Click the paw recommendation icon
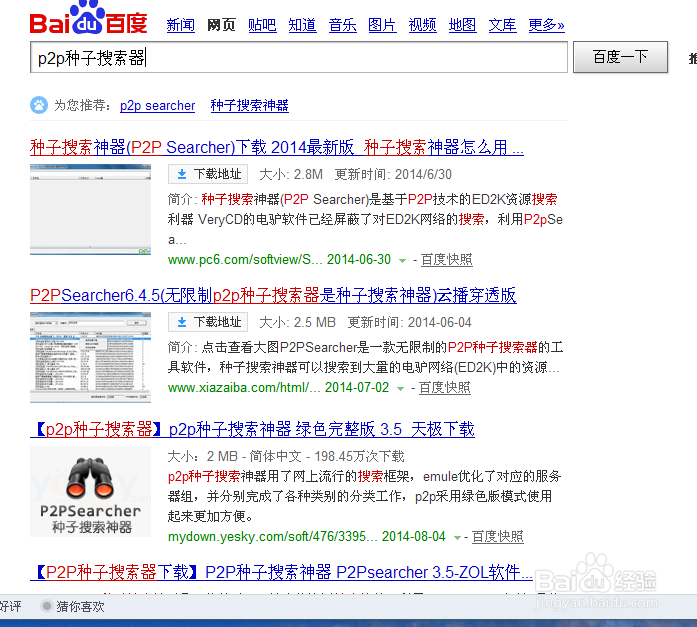 (x=39, y=105)
